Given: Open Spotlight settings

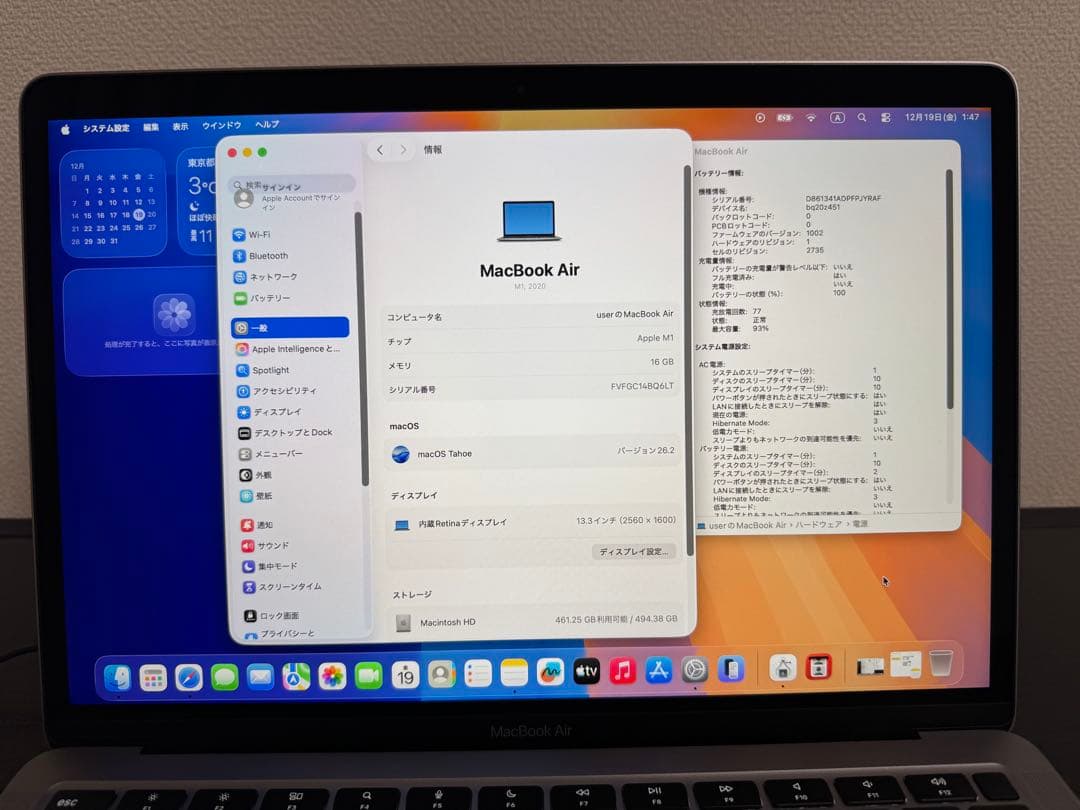Looking at the screenshot, I should 266,369.
